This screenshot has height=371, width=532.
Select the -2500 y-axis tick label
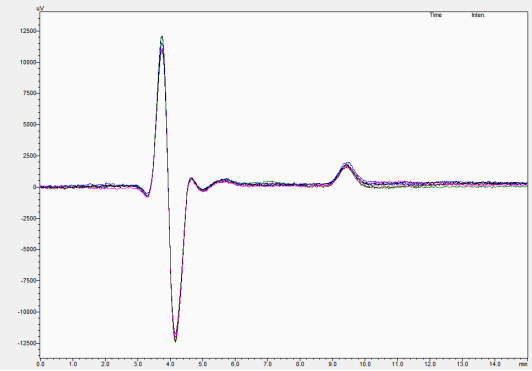coord(28,218)
